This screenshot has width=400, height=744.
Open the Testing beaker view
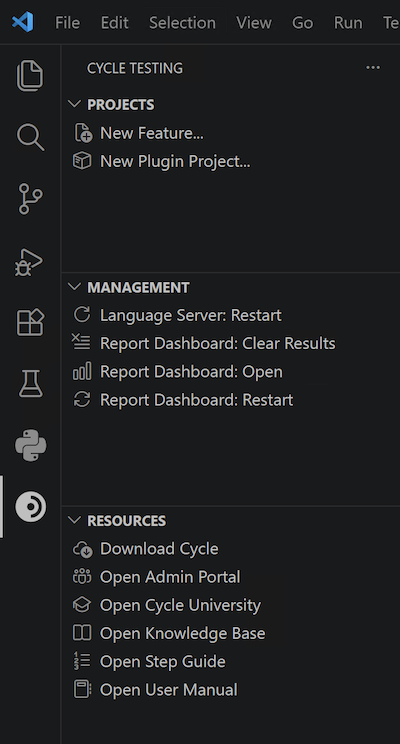[31, 384]
